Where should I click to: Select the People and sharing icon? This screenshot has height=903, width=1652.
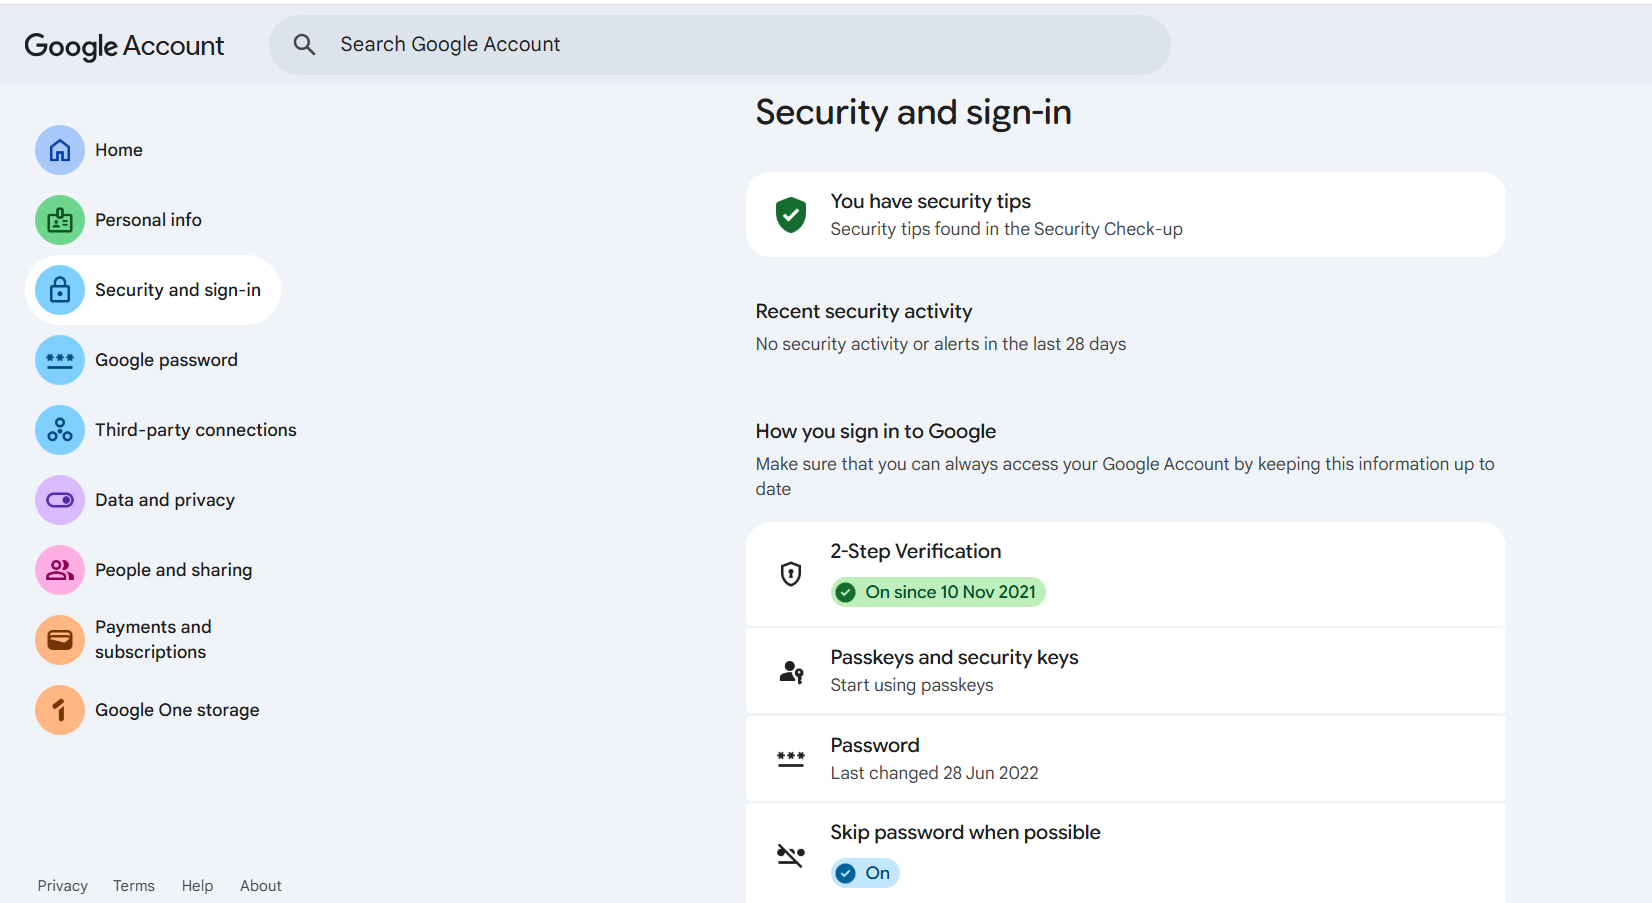coord(59,569)
